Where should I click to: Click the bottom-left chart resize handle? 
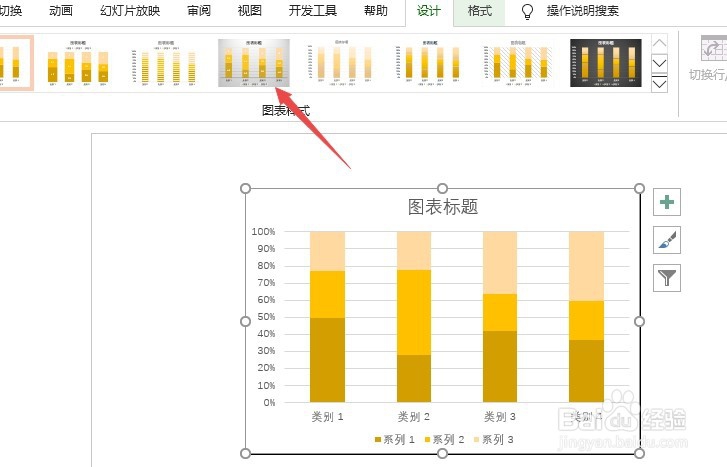pyautogui.click(x=246, y=454)
